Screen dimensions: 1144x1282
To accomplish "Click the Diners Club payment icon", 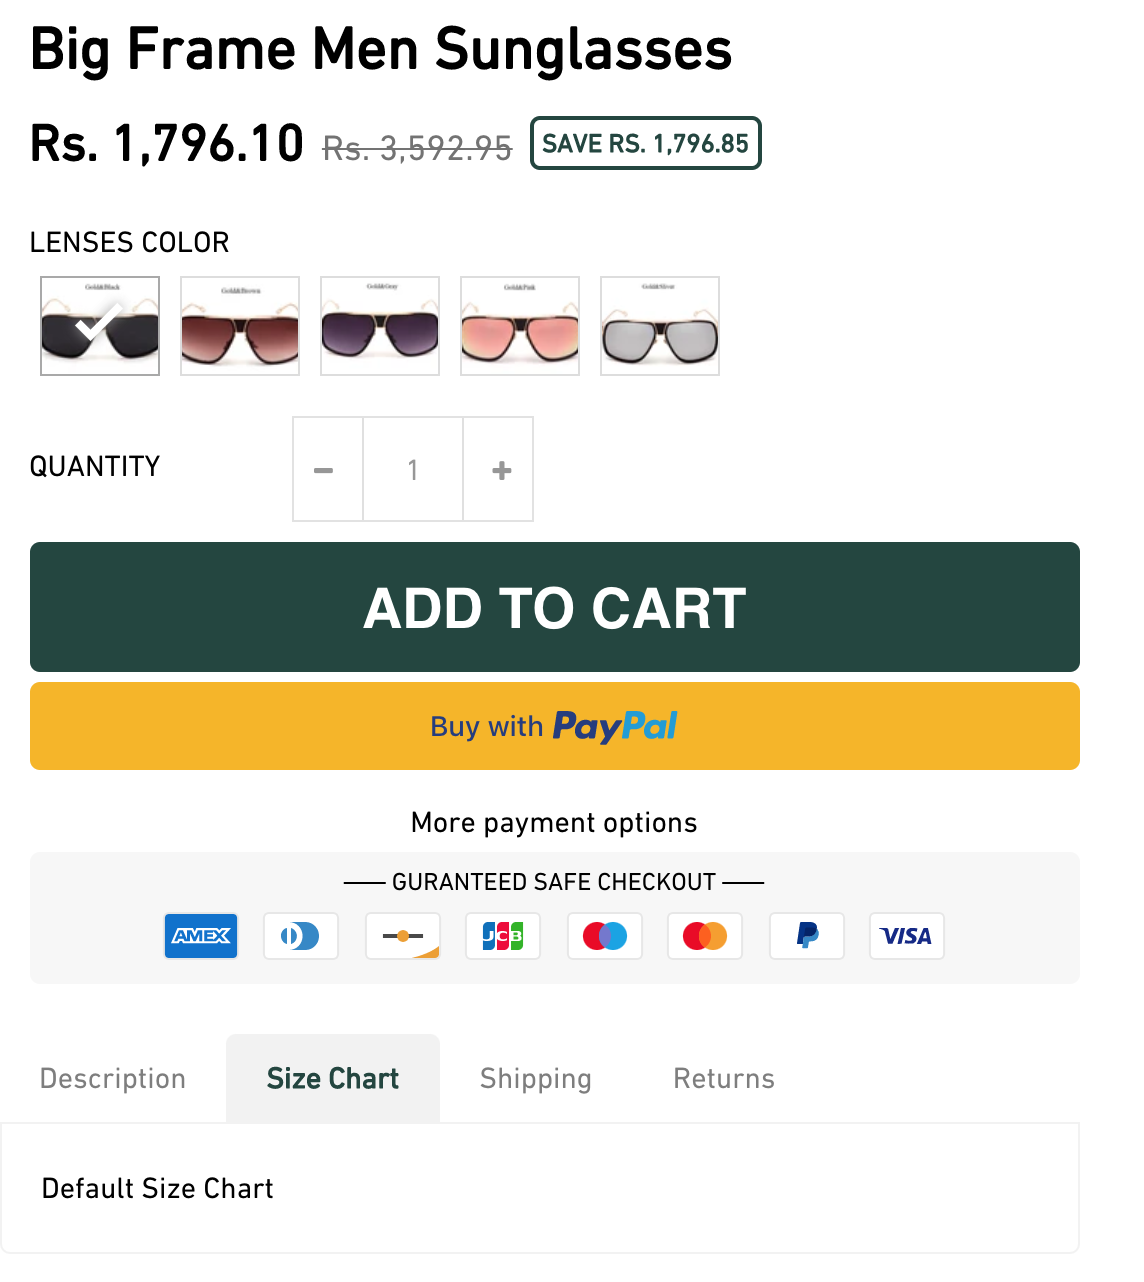I will pyautogui.click(x=301, y=936).
